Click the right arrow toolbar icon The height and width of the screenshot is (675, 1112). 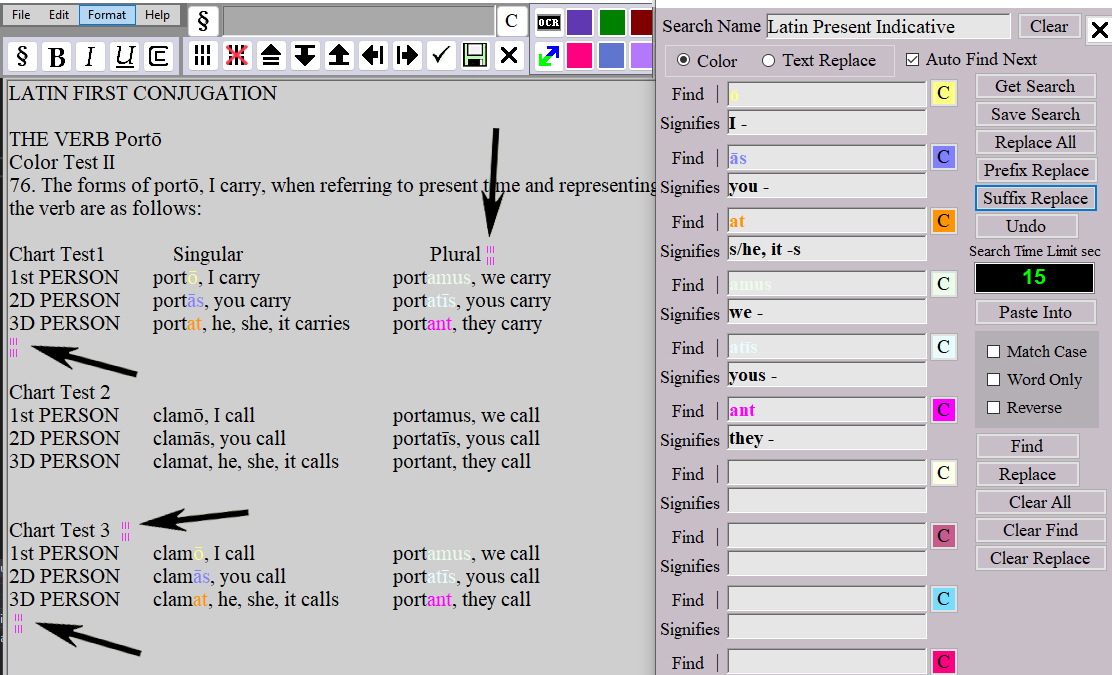pyautogui.click(x=407, y=55)
